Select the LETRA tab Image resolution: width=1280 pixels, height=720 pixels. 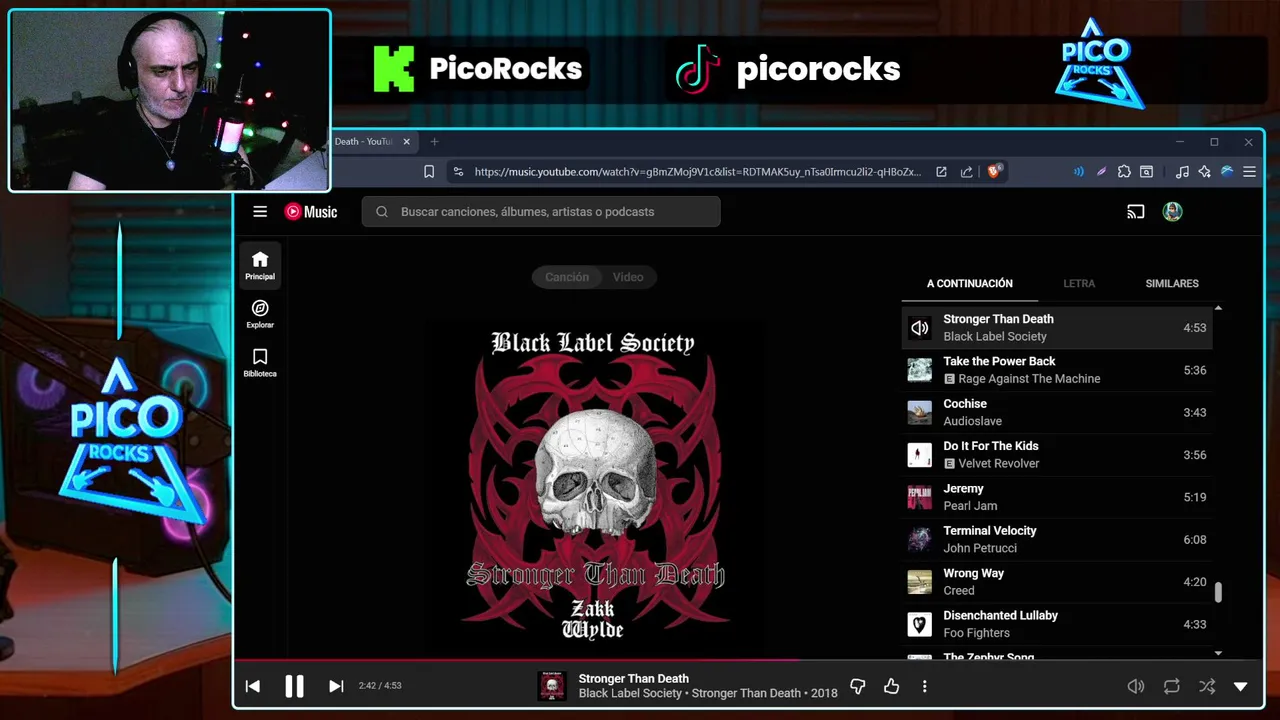tap(1079, 283)
